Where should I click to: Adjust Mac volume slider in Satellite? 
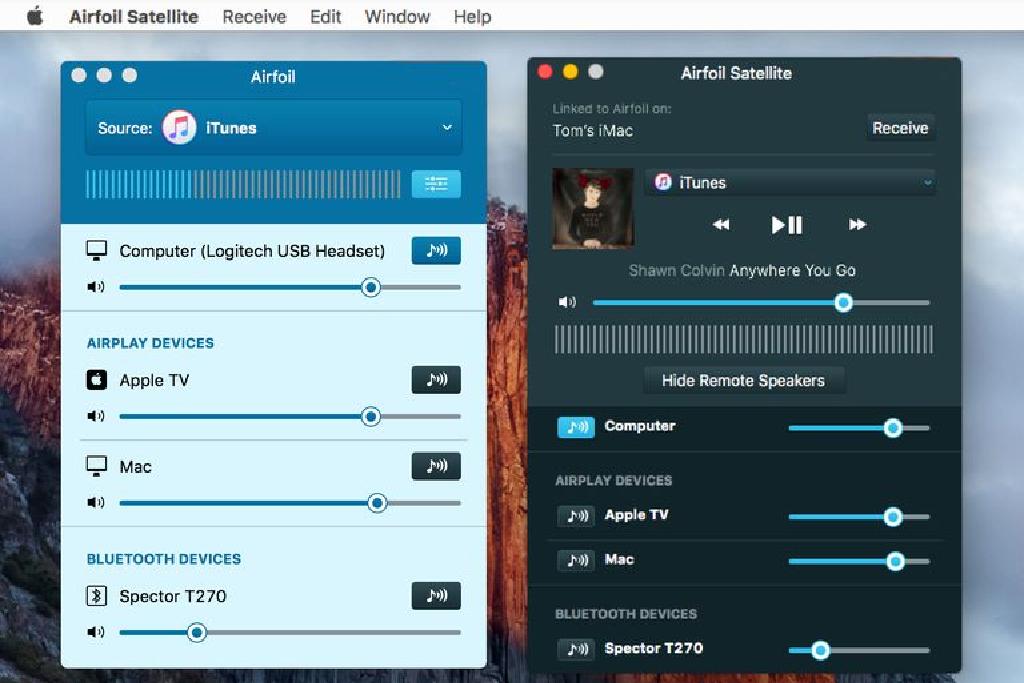pyautogui.click(x=859, y=561)
